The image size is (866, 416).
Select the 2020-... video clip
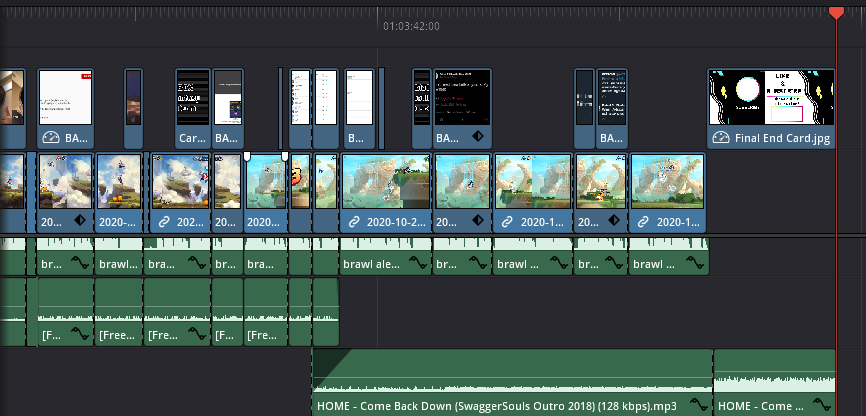point(119,192)
